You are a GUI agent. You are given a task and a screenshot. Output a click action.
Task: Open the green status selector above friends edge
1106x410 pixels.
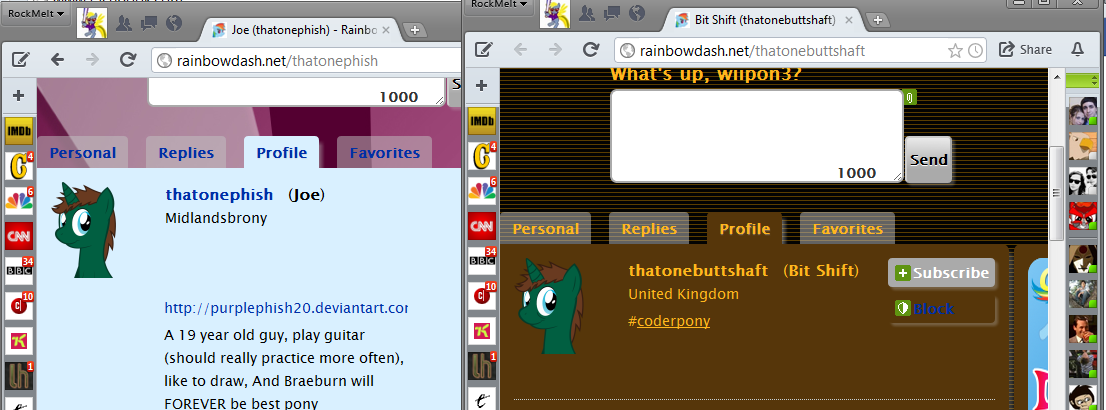(1084, 81)
